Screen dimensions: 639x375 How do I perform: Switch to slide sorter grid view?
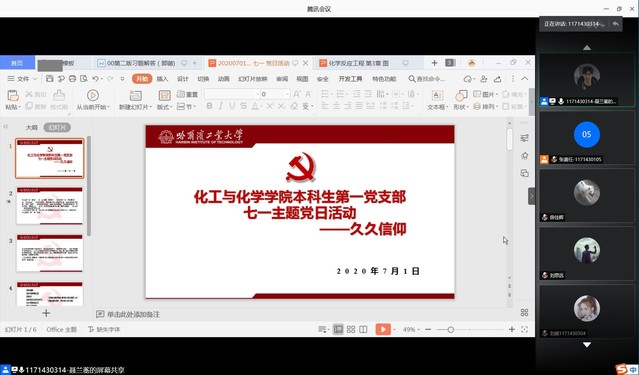click(351, 329)
